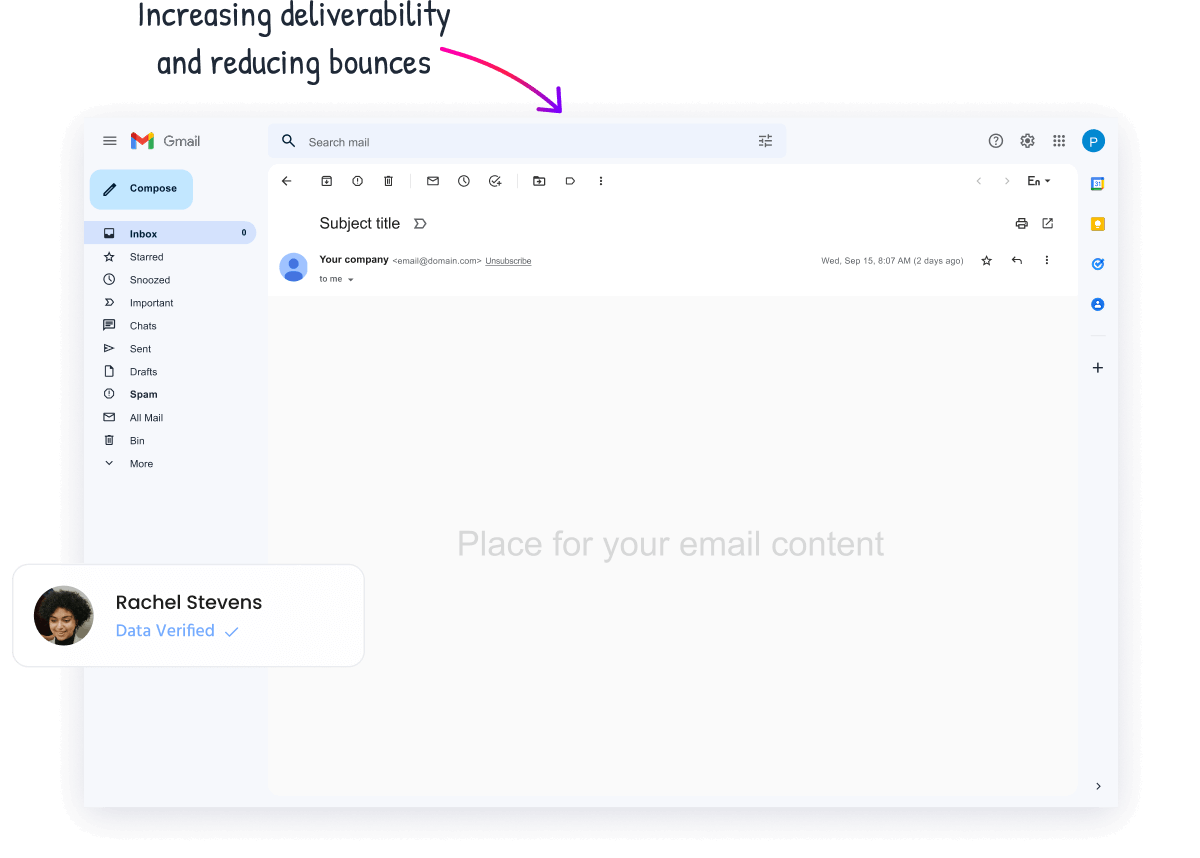Print the email conversation
This screenshot has height=858, width=1200.
click(x=1021, y=223)
